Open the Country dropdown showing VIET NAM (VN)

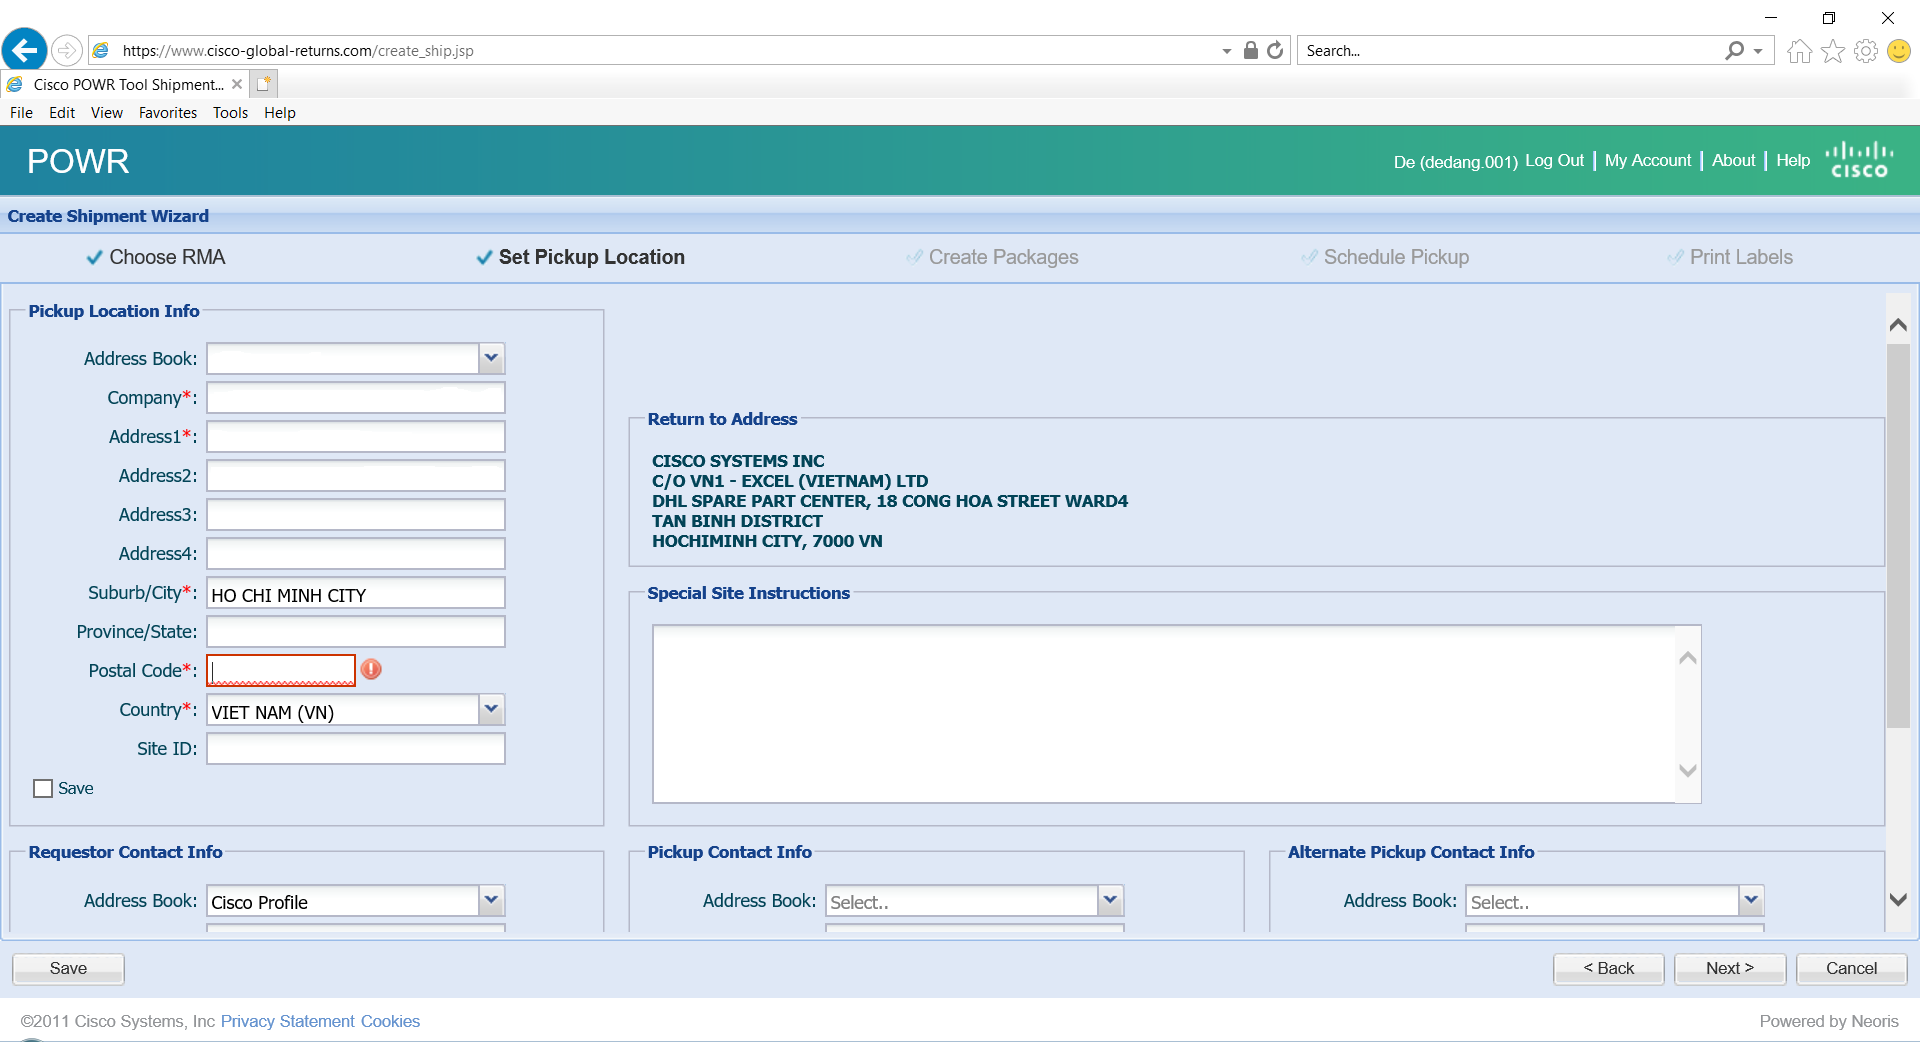click(x=491, y=710)
